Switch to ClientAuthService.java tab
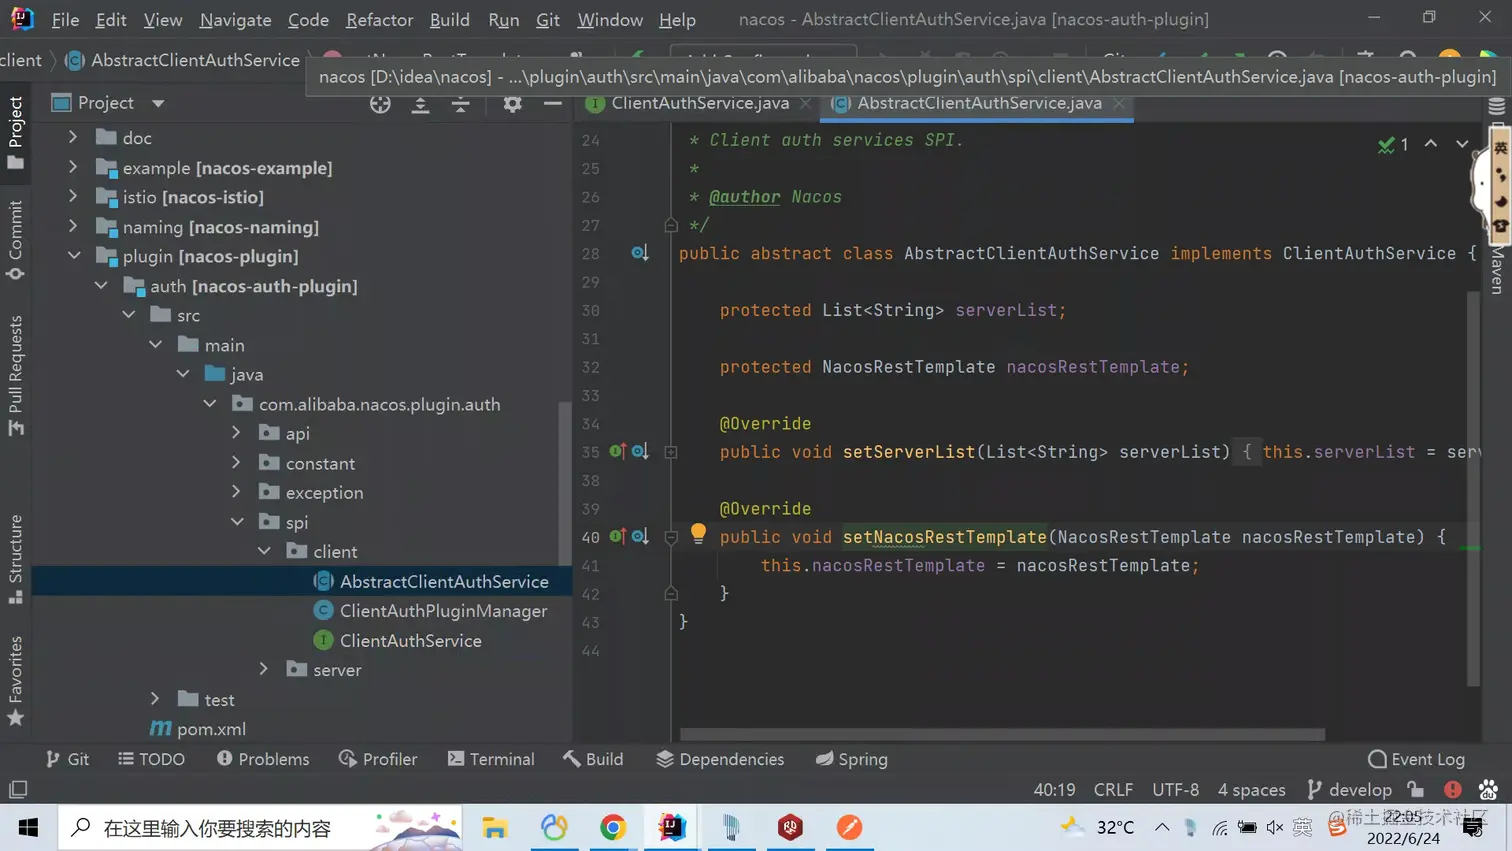 (x=698, y=103)
